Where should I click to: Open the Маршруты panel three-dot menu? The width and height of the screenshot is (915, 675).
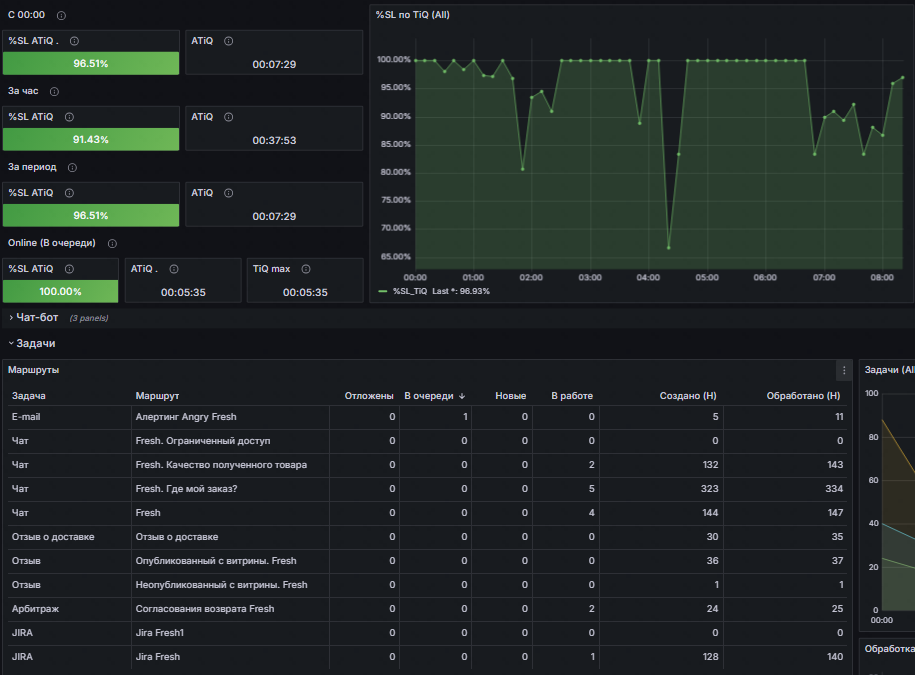(844, 370)
